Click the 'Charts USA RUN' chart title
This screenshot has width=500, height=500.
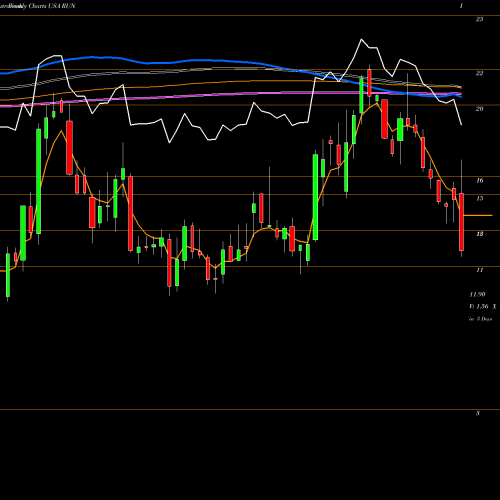point(52,6)
